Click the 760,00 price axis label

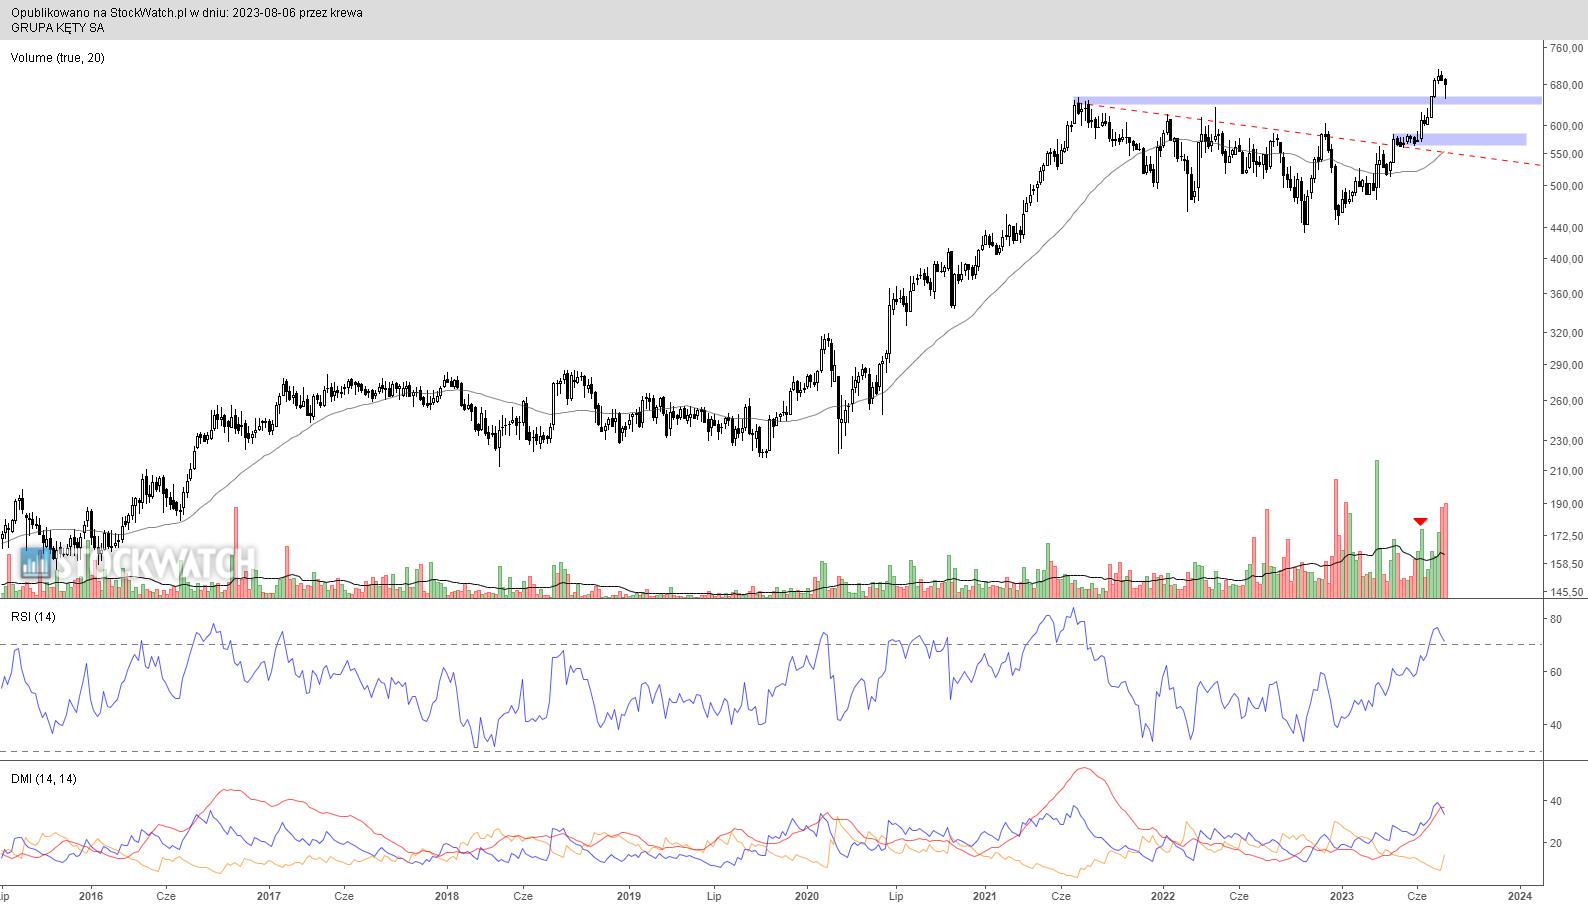click(x=1567, y=48)
